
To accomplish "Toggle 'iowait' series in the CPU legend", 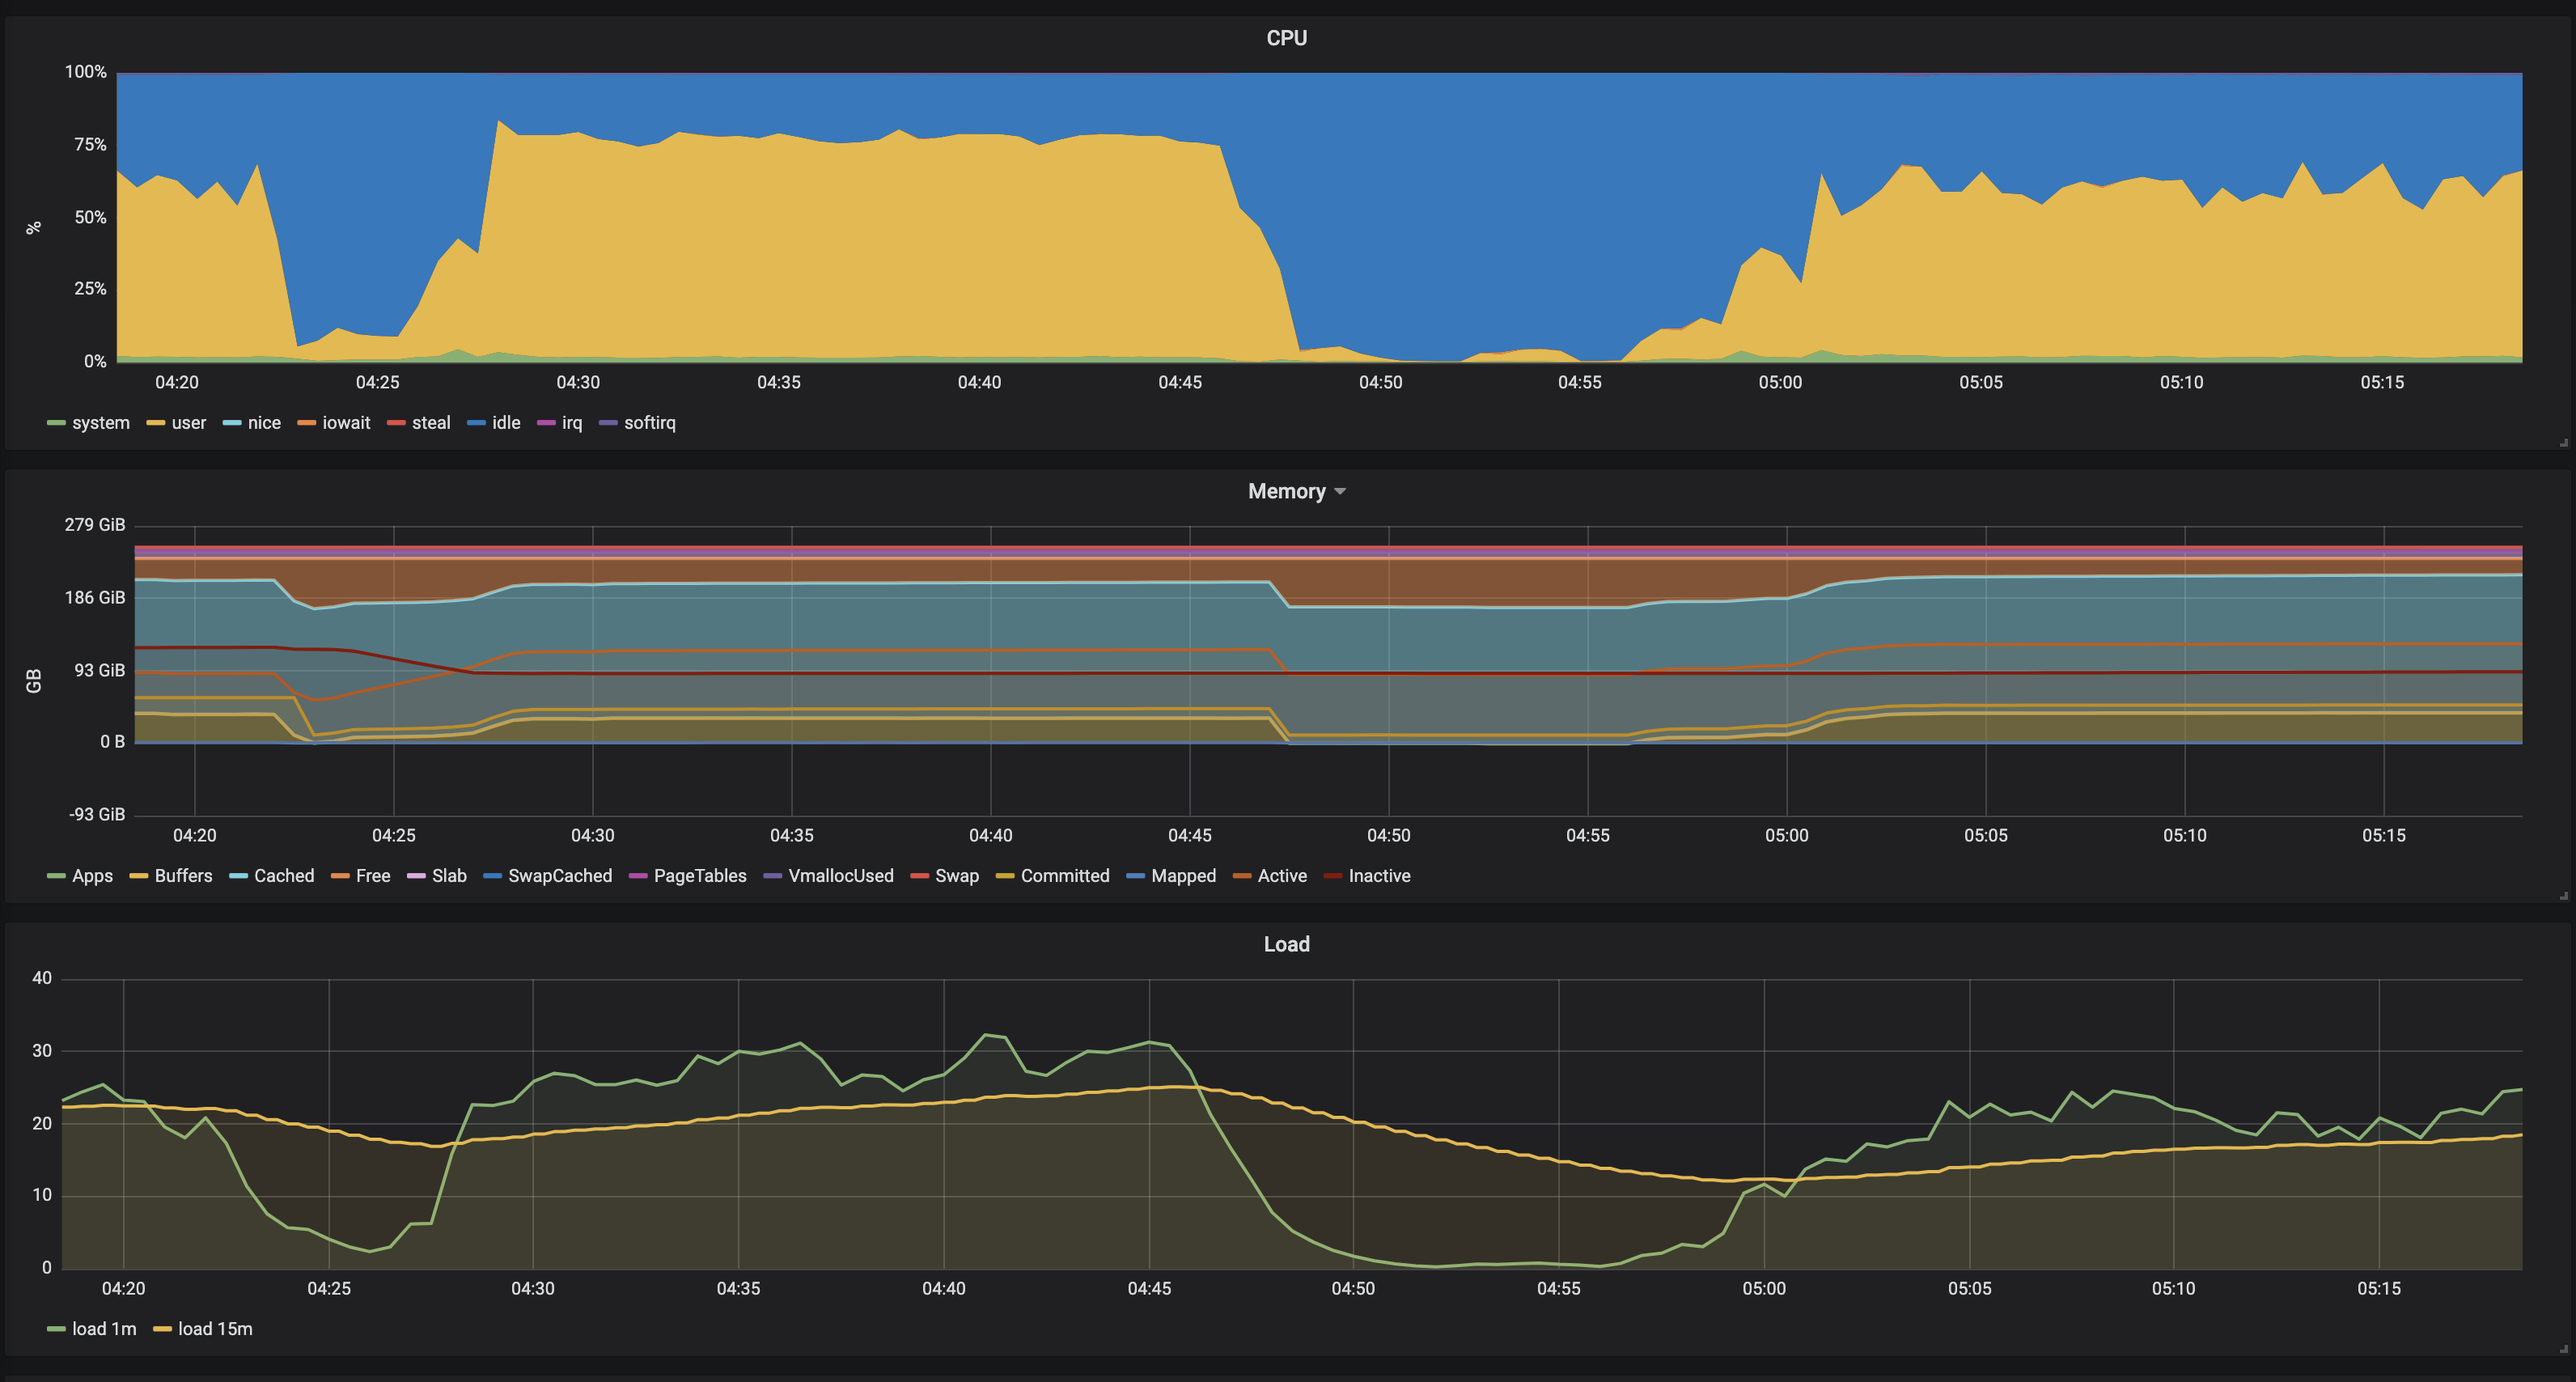I will [x=346, y=423].
